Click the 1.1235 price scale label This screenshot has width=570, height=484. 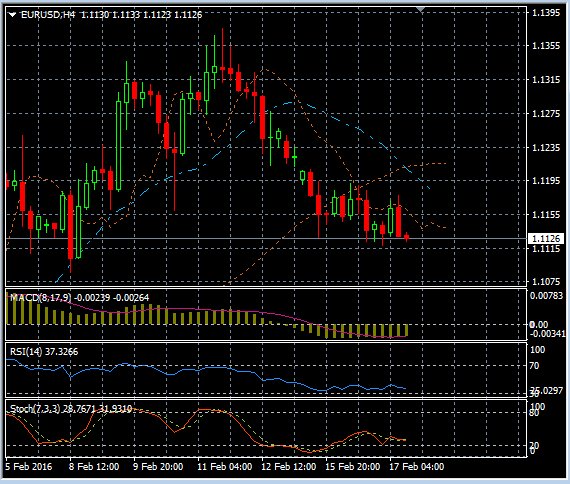pos(546,148)
